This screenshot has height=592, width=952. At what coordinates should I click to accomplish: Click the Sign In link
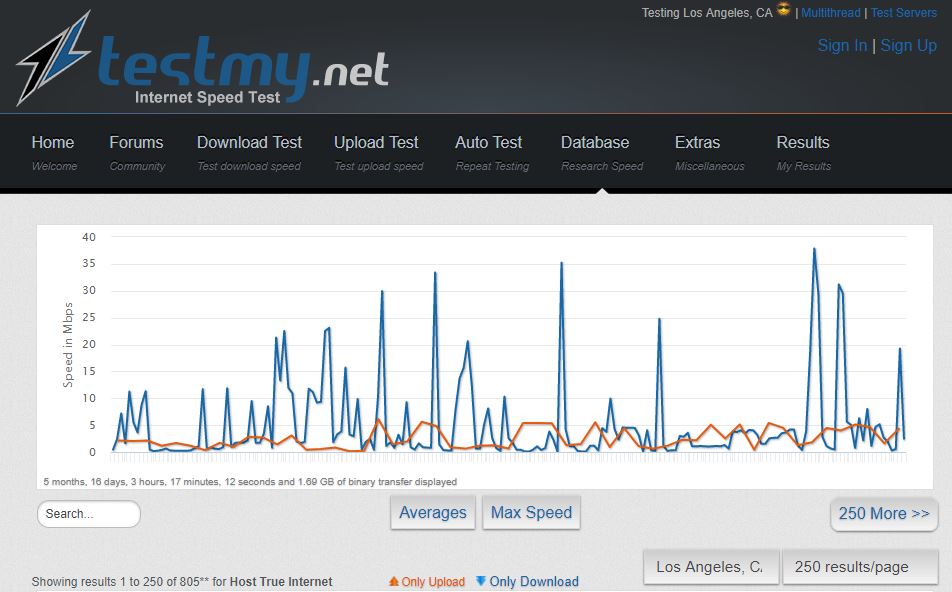click(x=842, y=46)
